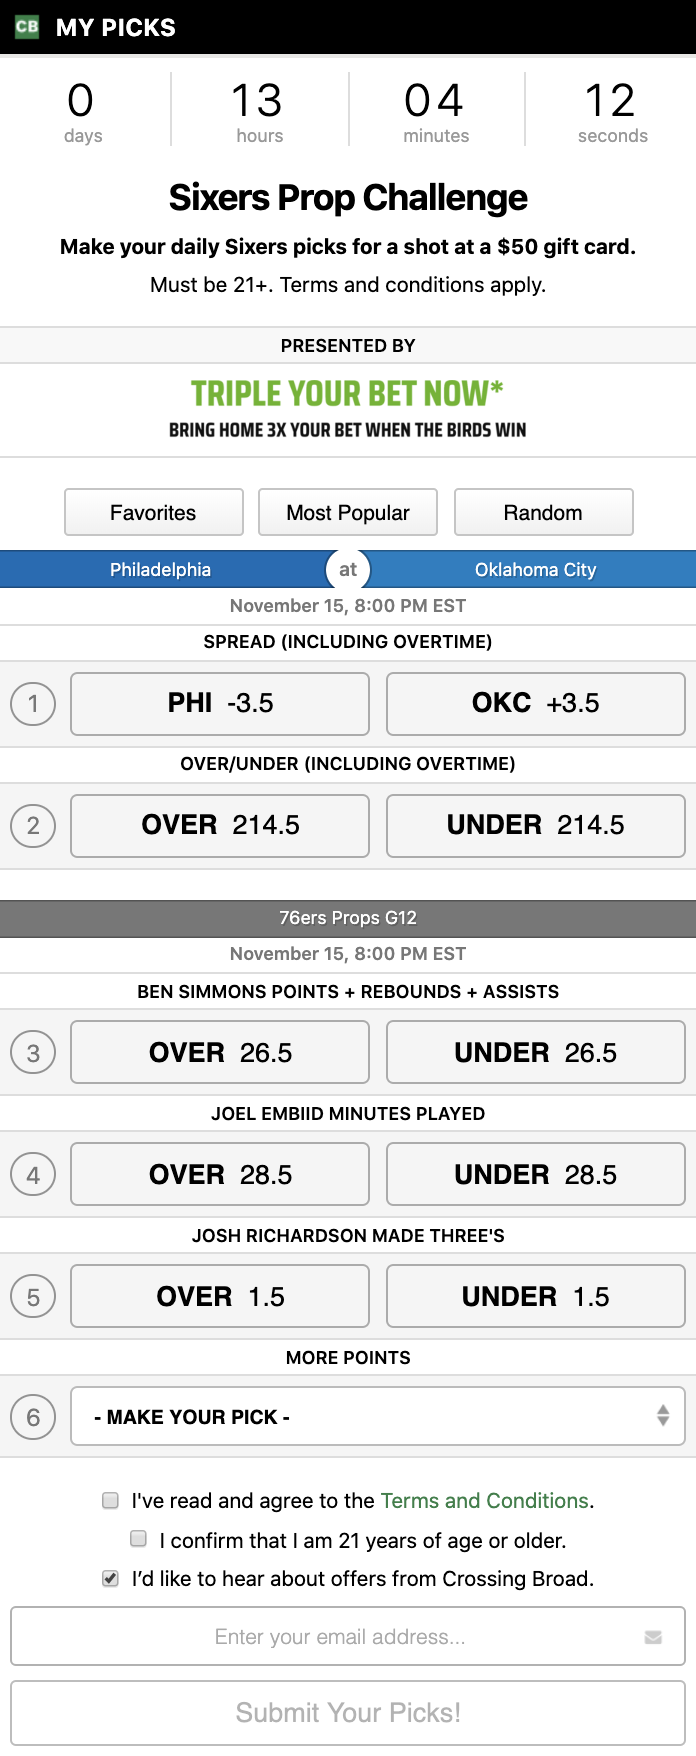Screen dimensions: 696x1756
Task: Open the Terms and Conditions link
Action: coord(484,1500)
